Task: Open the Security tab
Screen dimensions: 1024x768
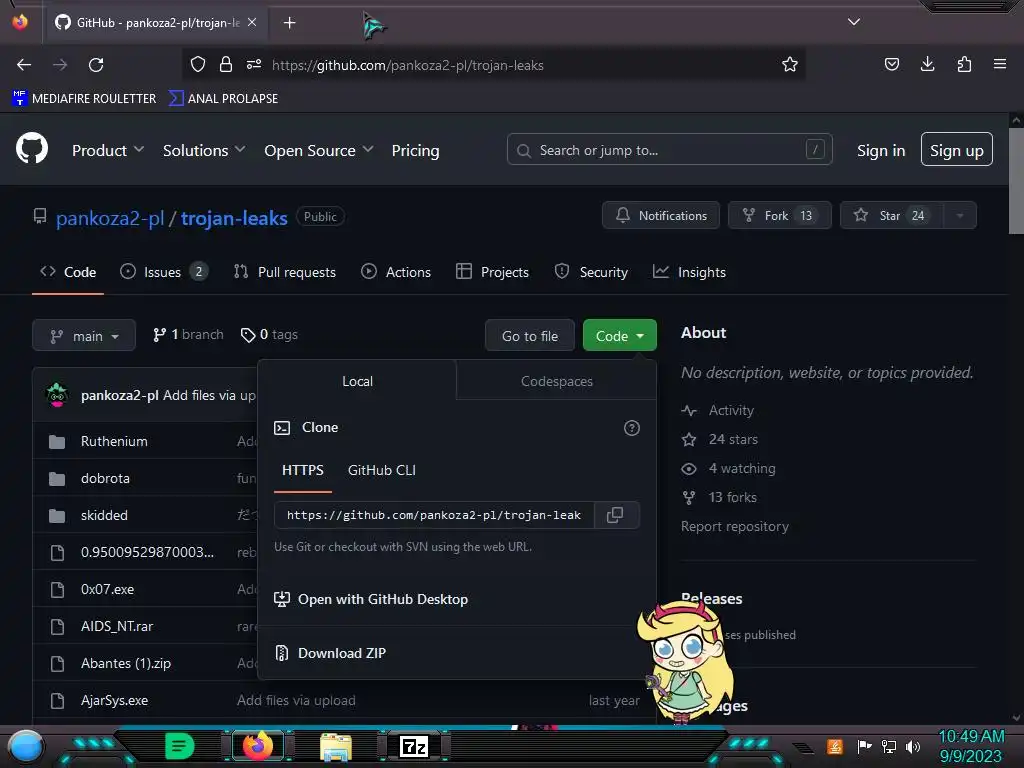Action: (x=591, y=272)
